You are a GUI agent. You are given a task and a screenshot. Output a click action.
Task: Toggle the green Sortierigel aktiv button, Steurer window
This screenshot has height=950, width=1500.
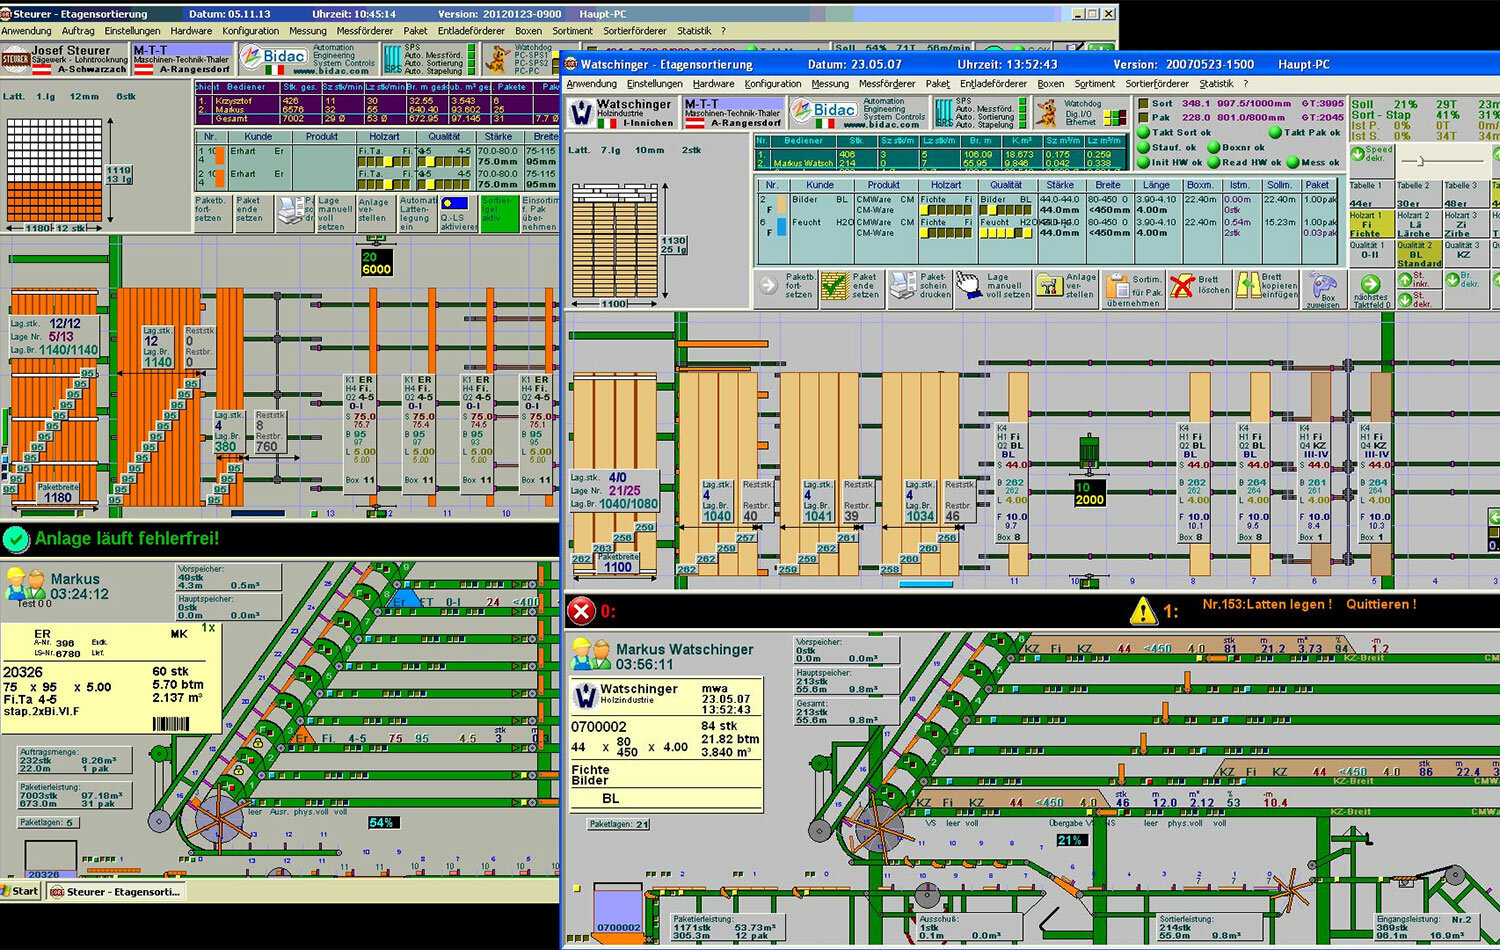point(498,215)
